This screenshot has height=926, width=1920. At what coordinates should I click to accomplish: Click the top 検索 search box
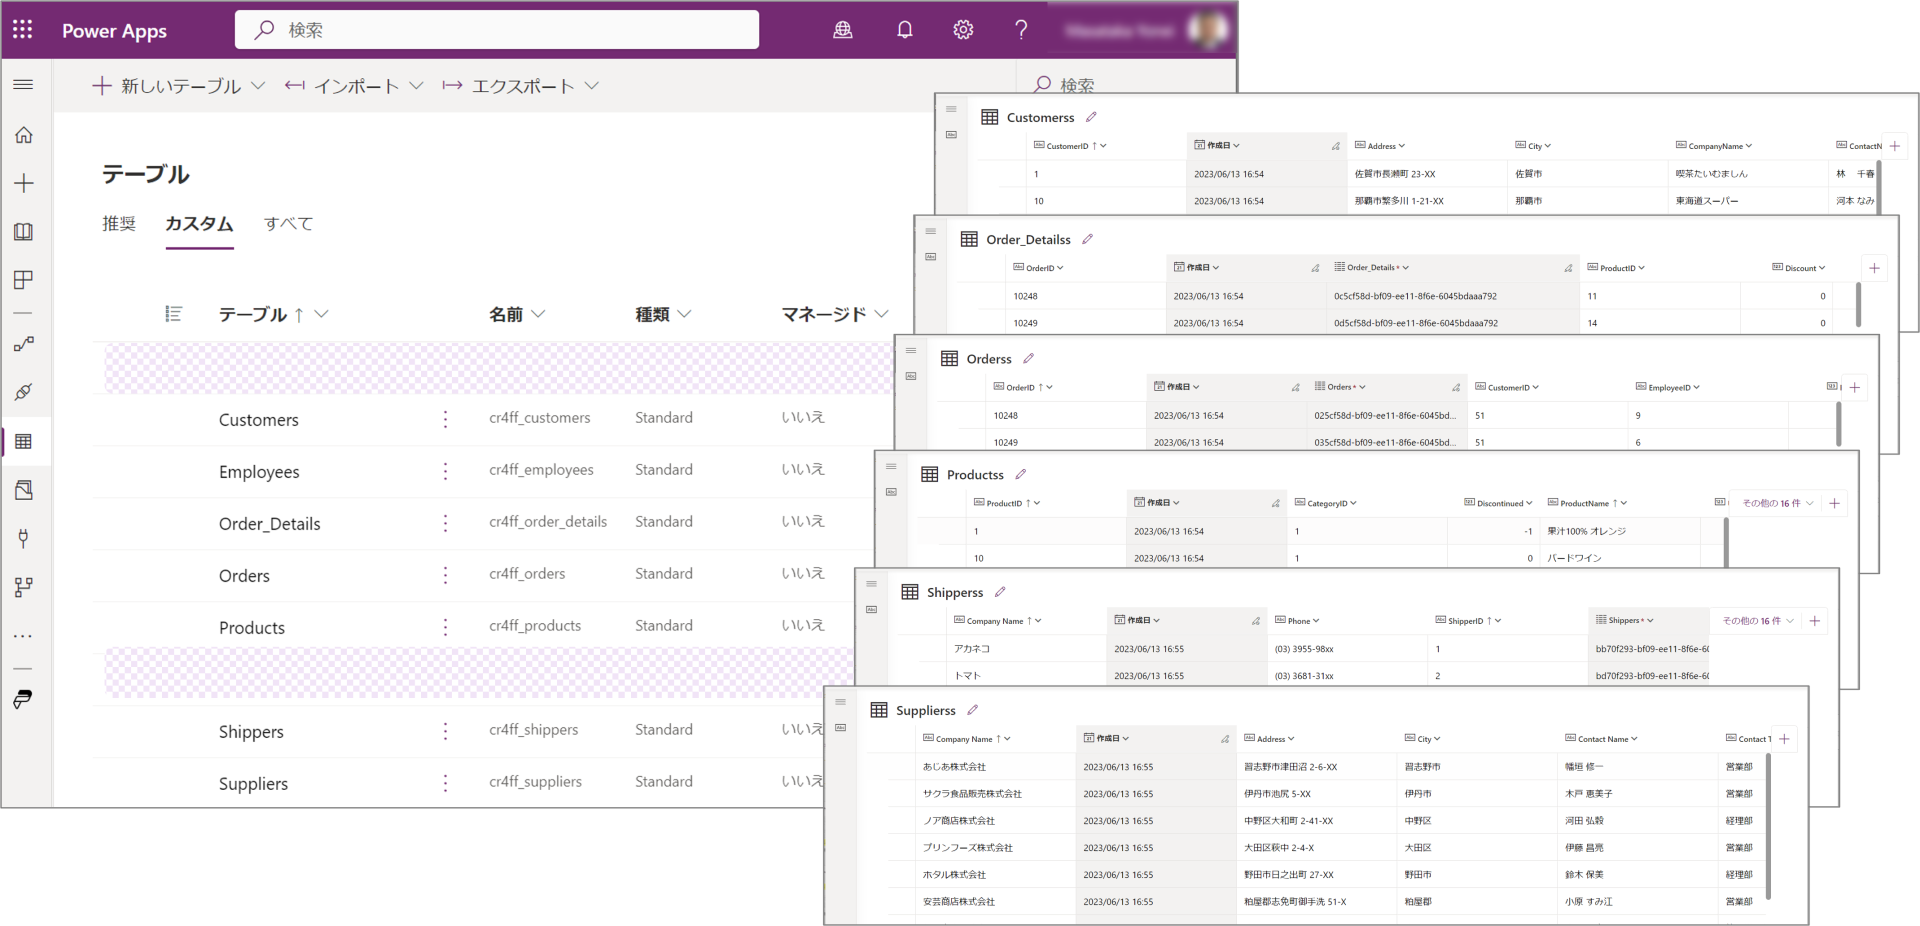click(497, 30)
